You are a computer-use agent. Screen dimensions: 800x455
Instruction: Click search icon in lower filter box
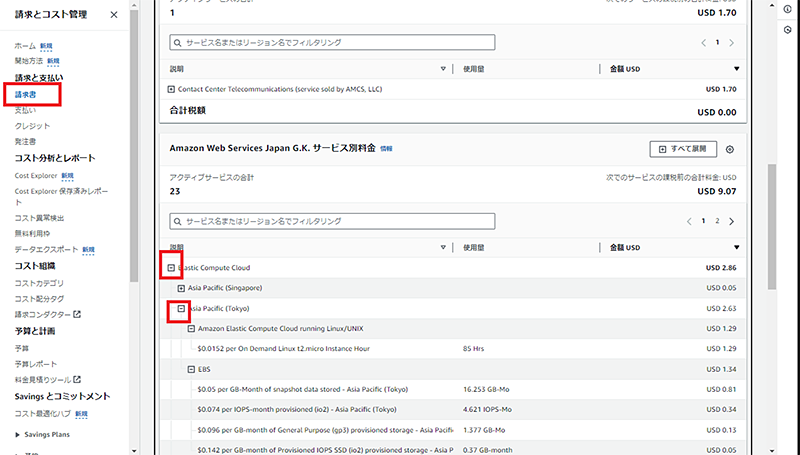pyautogui.click(x=178, y=221)
